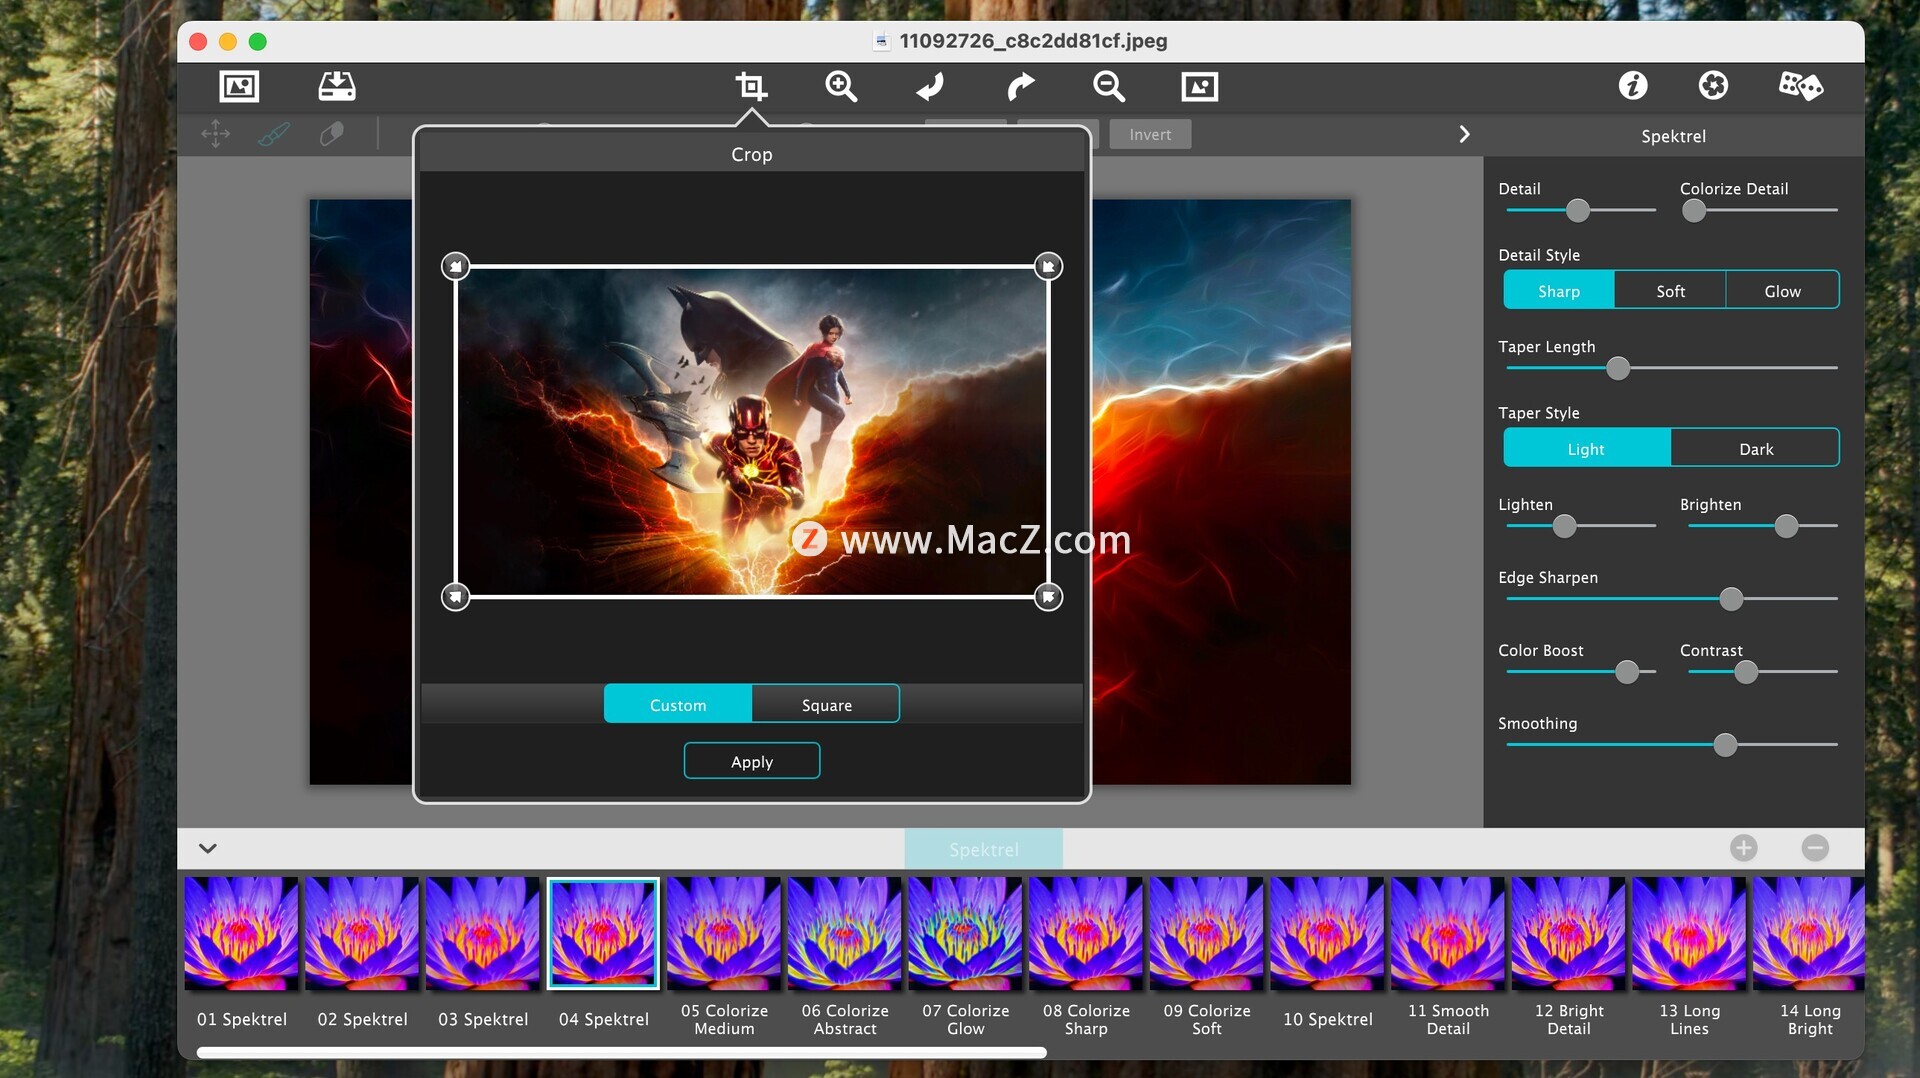Select the 01 Spektrel preset thumbnail
This screenshot has width=1920, height=1078.
click(241, 933)
